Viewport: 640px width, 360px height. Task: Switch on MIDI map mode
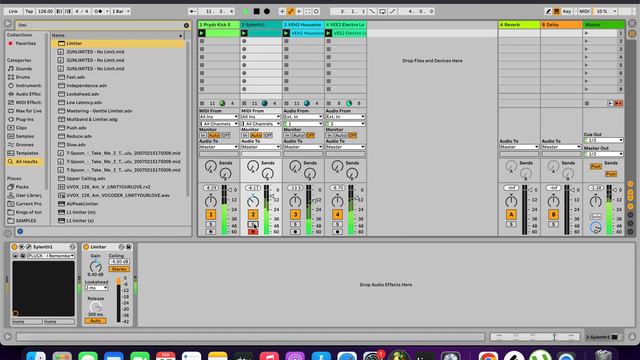[x=584, y=11]
